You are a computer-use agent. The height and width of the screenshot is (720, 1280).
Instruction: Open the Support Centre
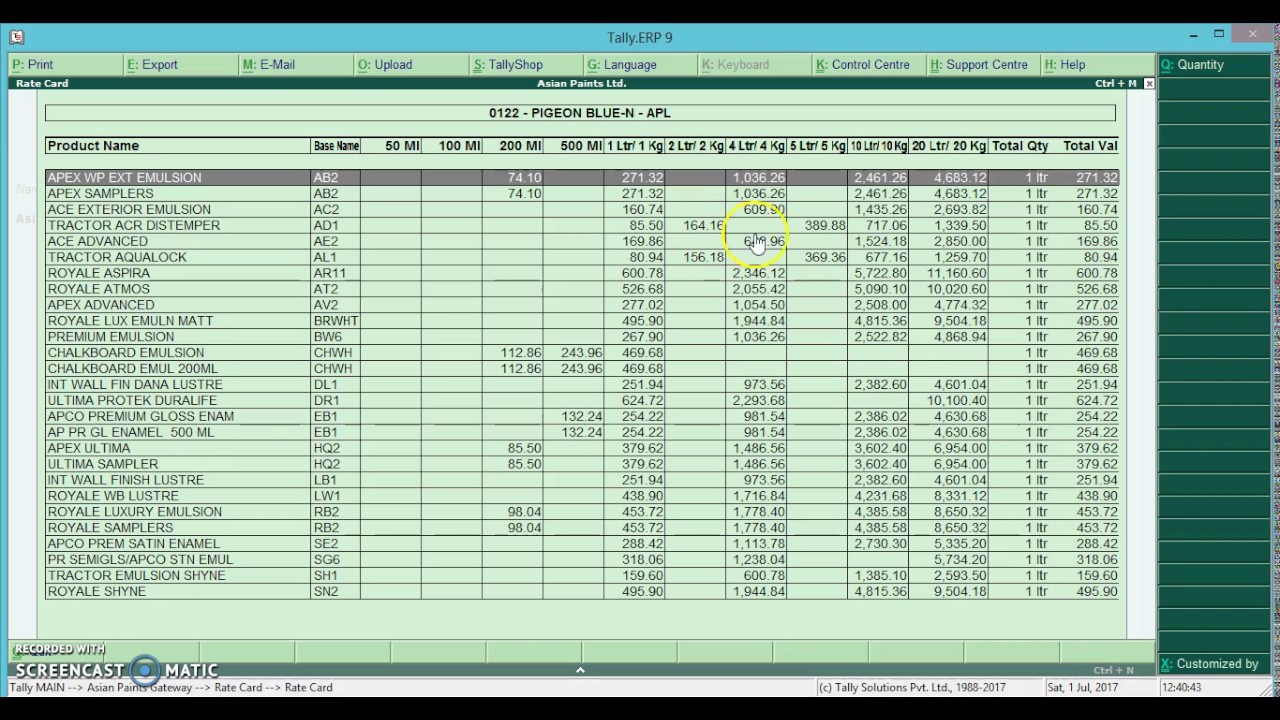pos(978,64)
